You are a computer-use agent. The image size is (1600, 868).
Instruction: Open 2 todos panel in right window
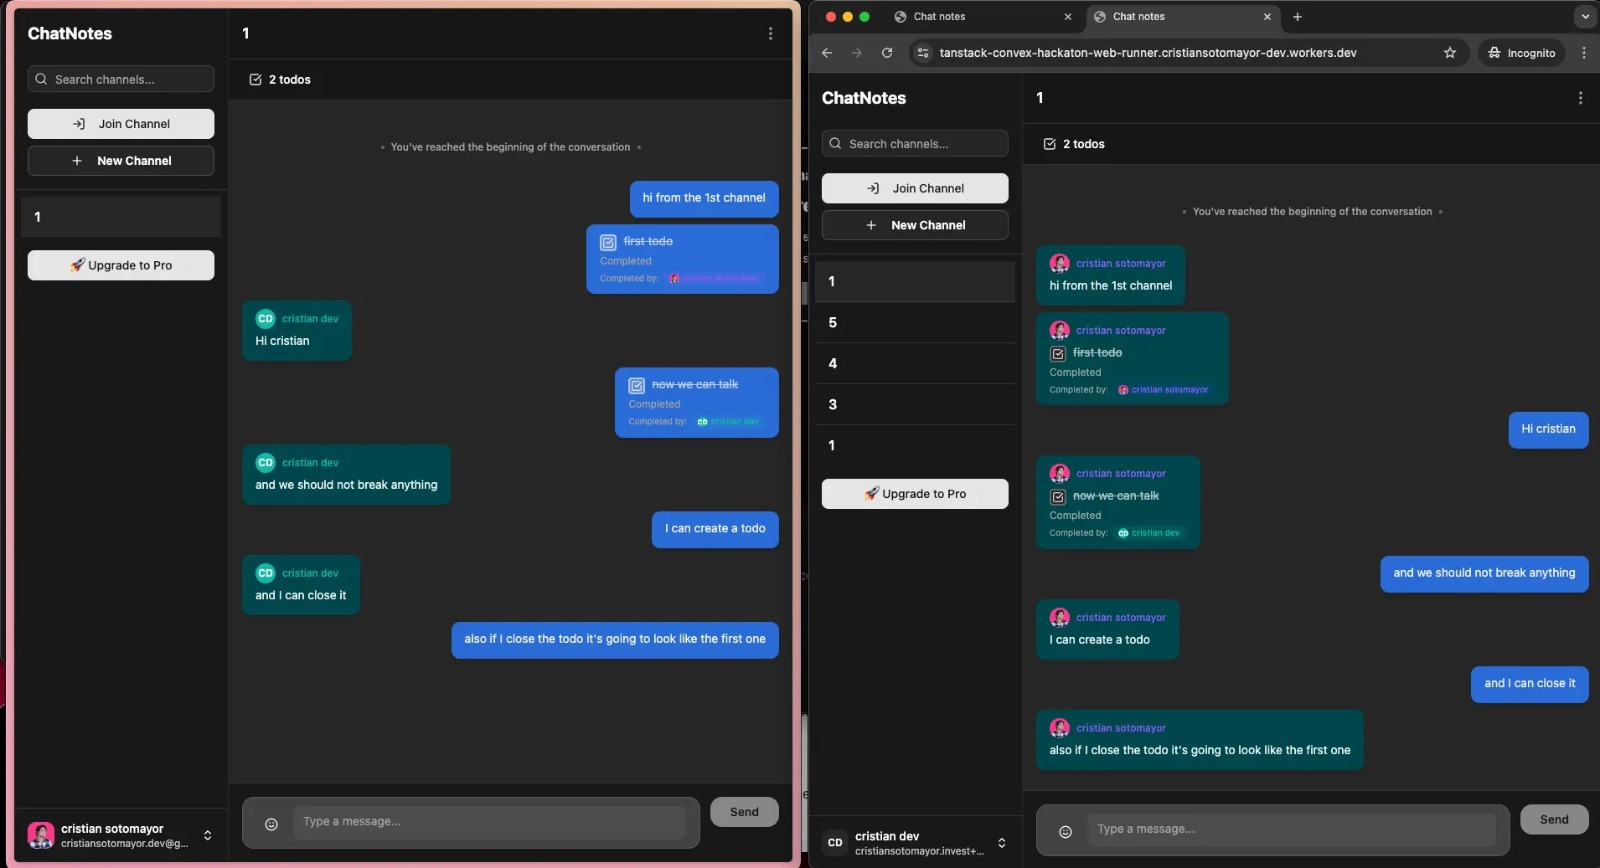point(1074,144)
